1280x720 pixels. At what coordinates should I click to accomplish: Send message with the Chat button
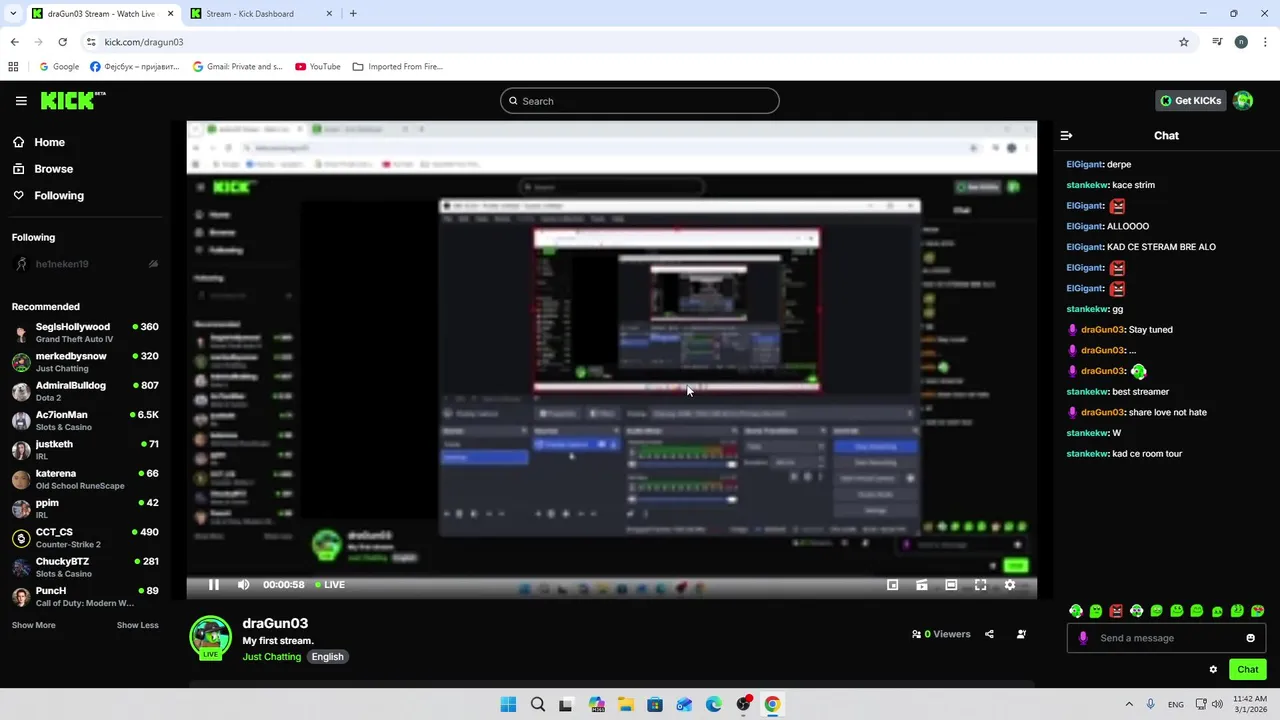[1247, 669]
